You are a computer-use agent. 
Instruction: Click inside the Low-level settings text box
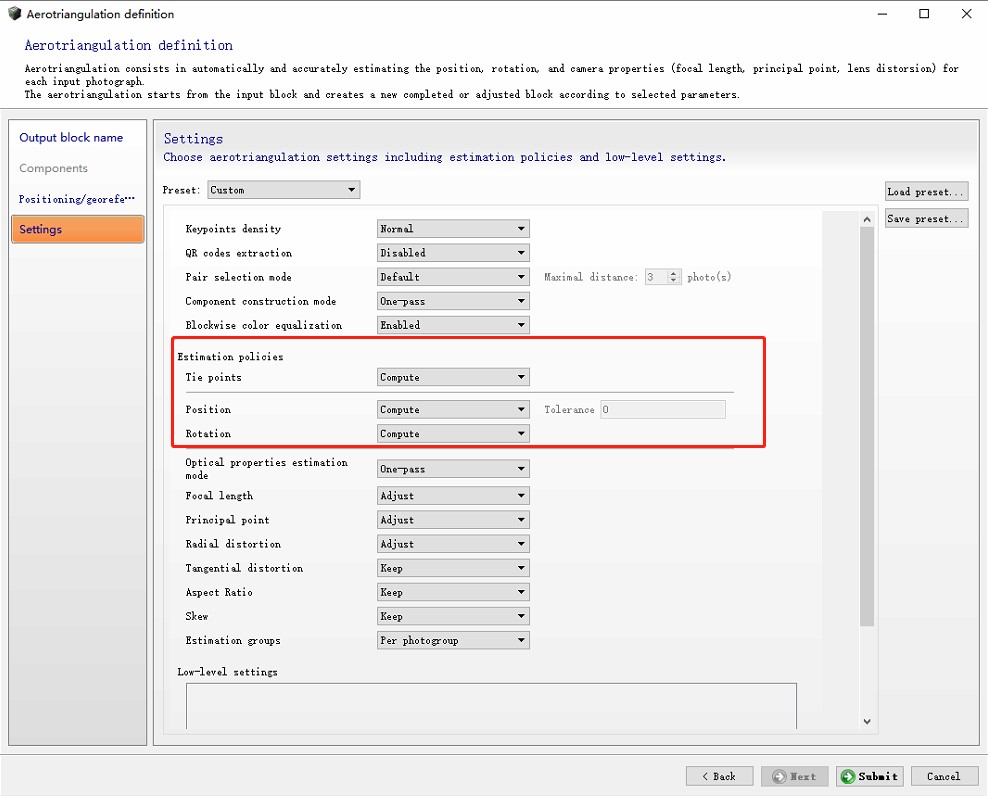491,706
